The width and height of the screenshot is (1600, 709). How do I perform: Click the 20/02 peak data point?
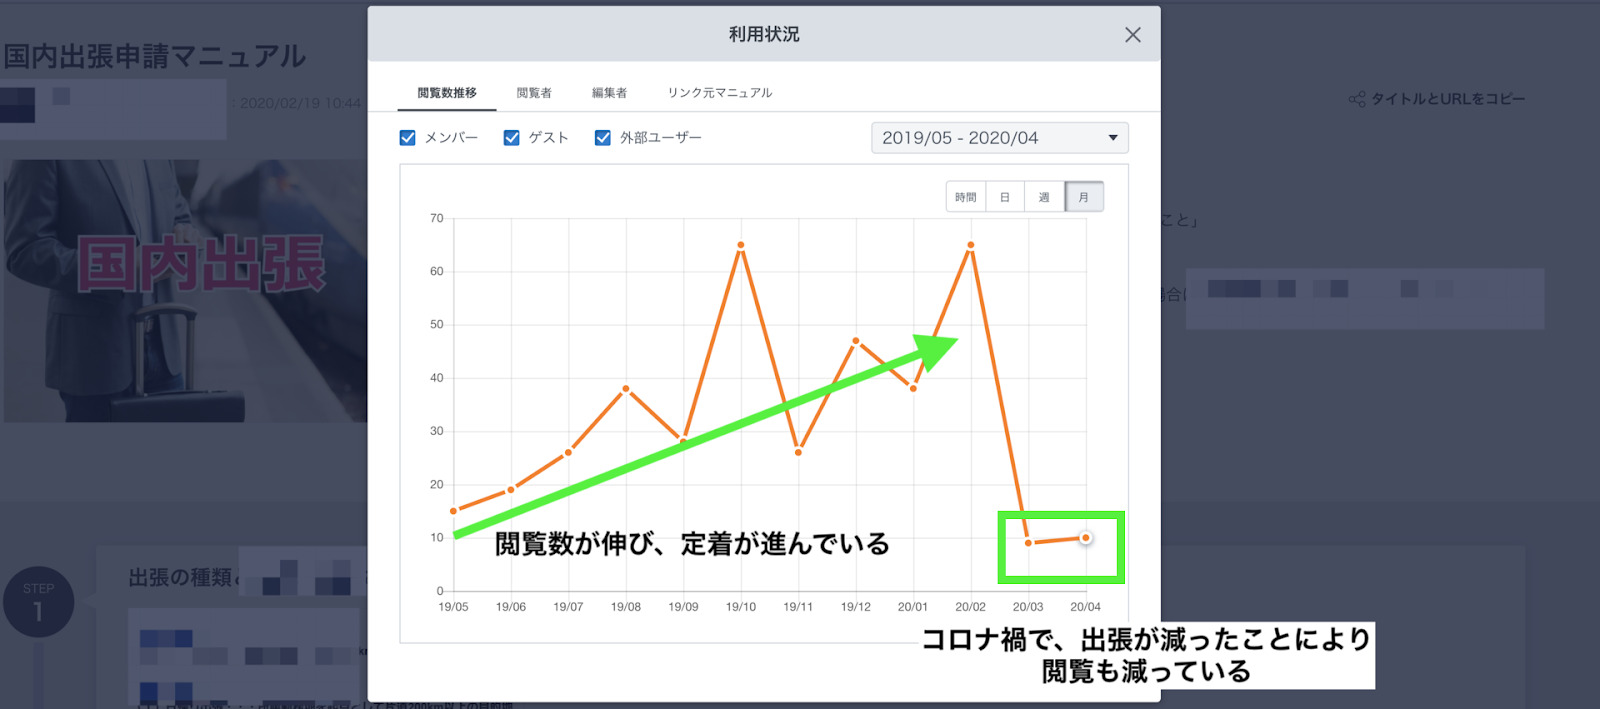click(971, 245)
